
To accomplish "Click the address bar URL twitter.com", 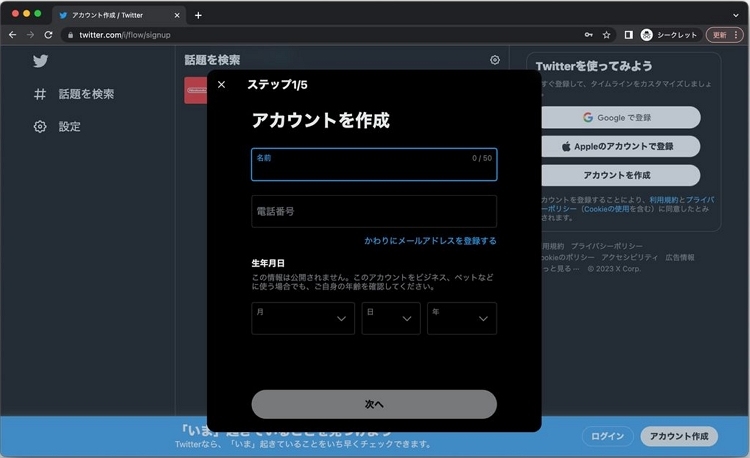I will click(x=125, y=35).
